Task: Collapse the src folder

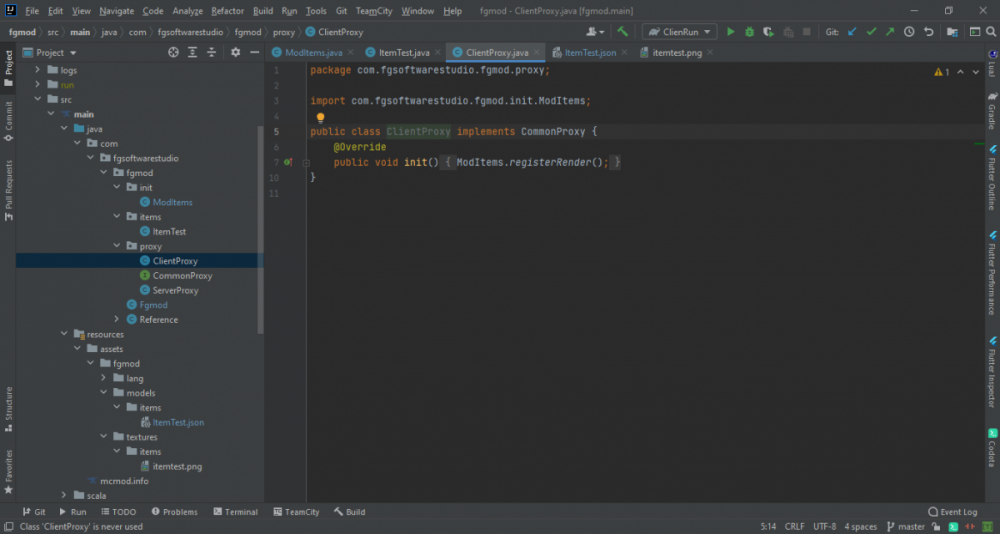Action: [x=38, y=99]
